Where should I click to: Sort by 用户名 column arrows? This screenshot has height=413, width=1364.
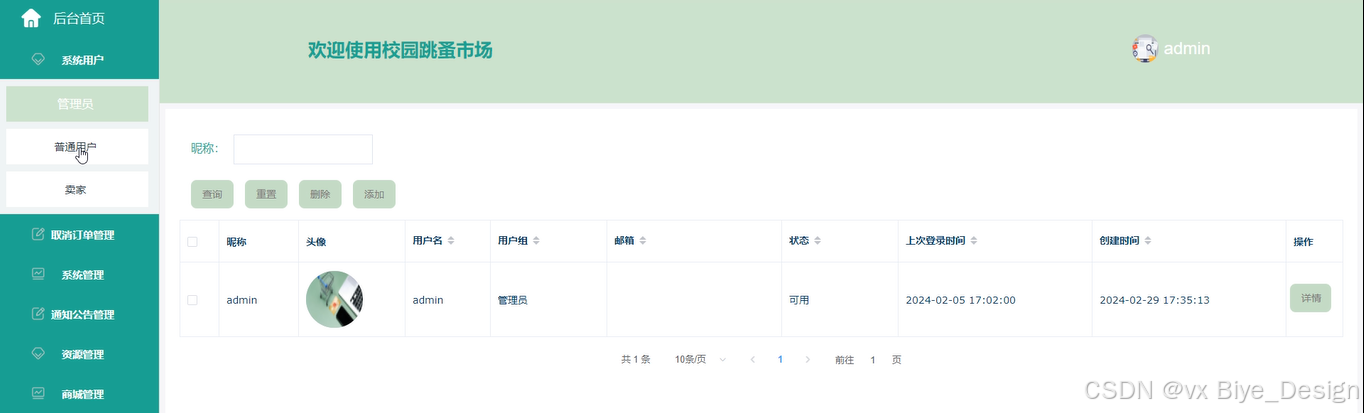451,241
